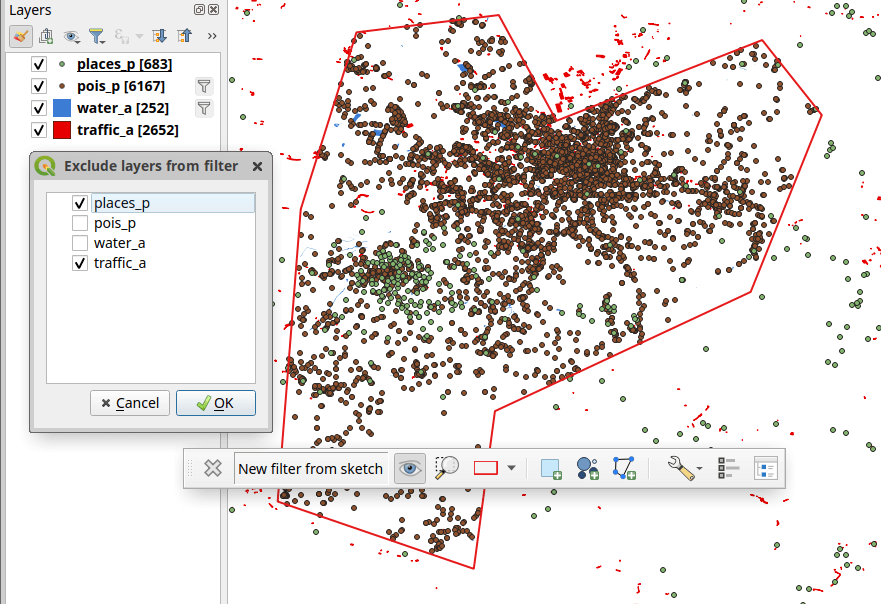The width and height of the screenshot is (881, 604).
Task: Enable pois_p checkbox in exclude dialog
Action: 79,222
